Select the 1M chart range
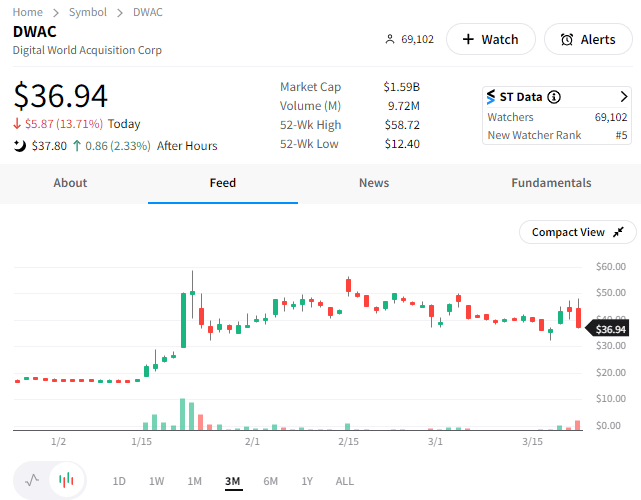This screenshot has height=500, width=641. point(194,481)
